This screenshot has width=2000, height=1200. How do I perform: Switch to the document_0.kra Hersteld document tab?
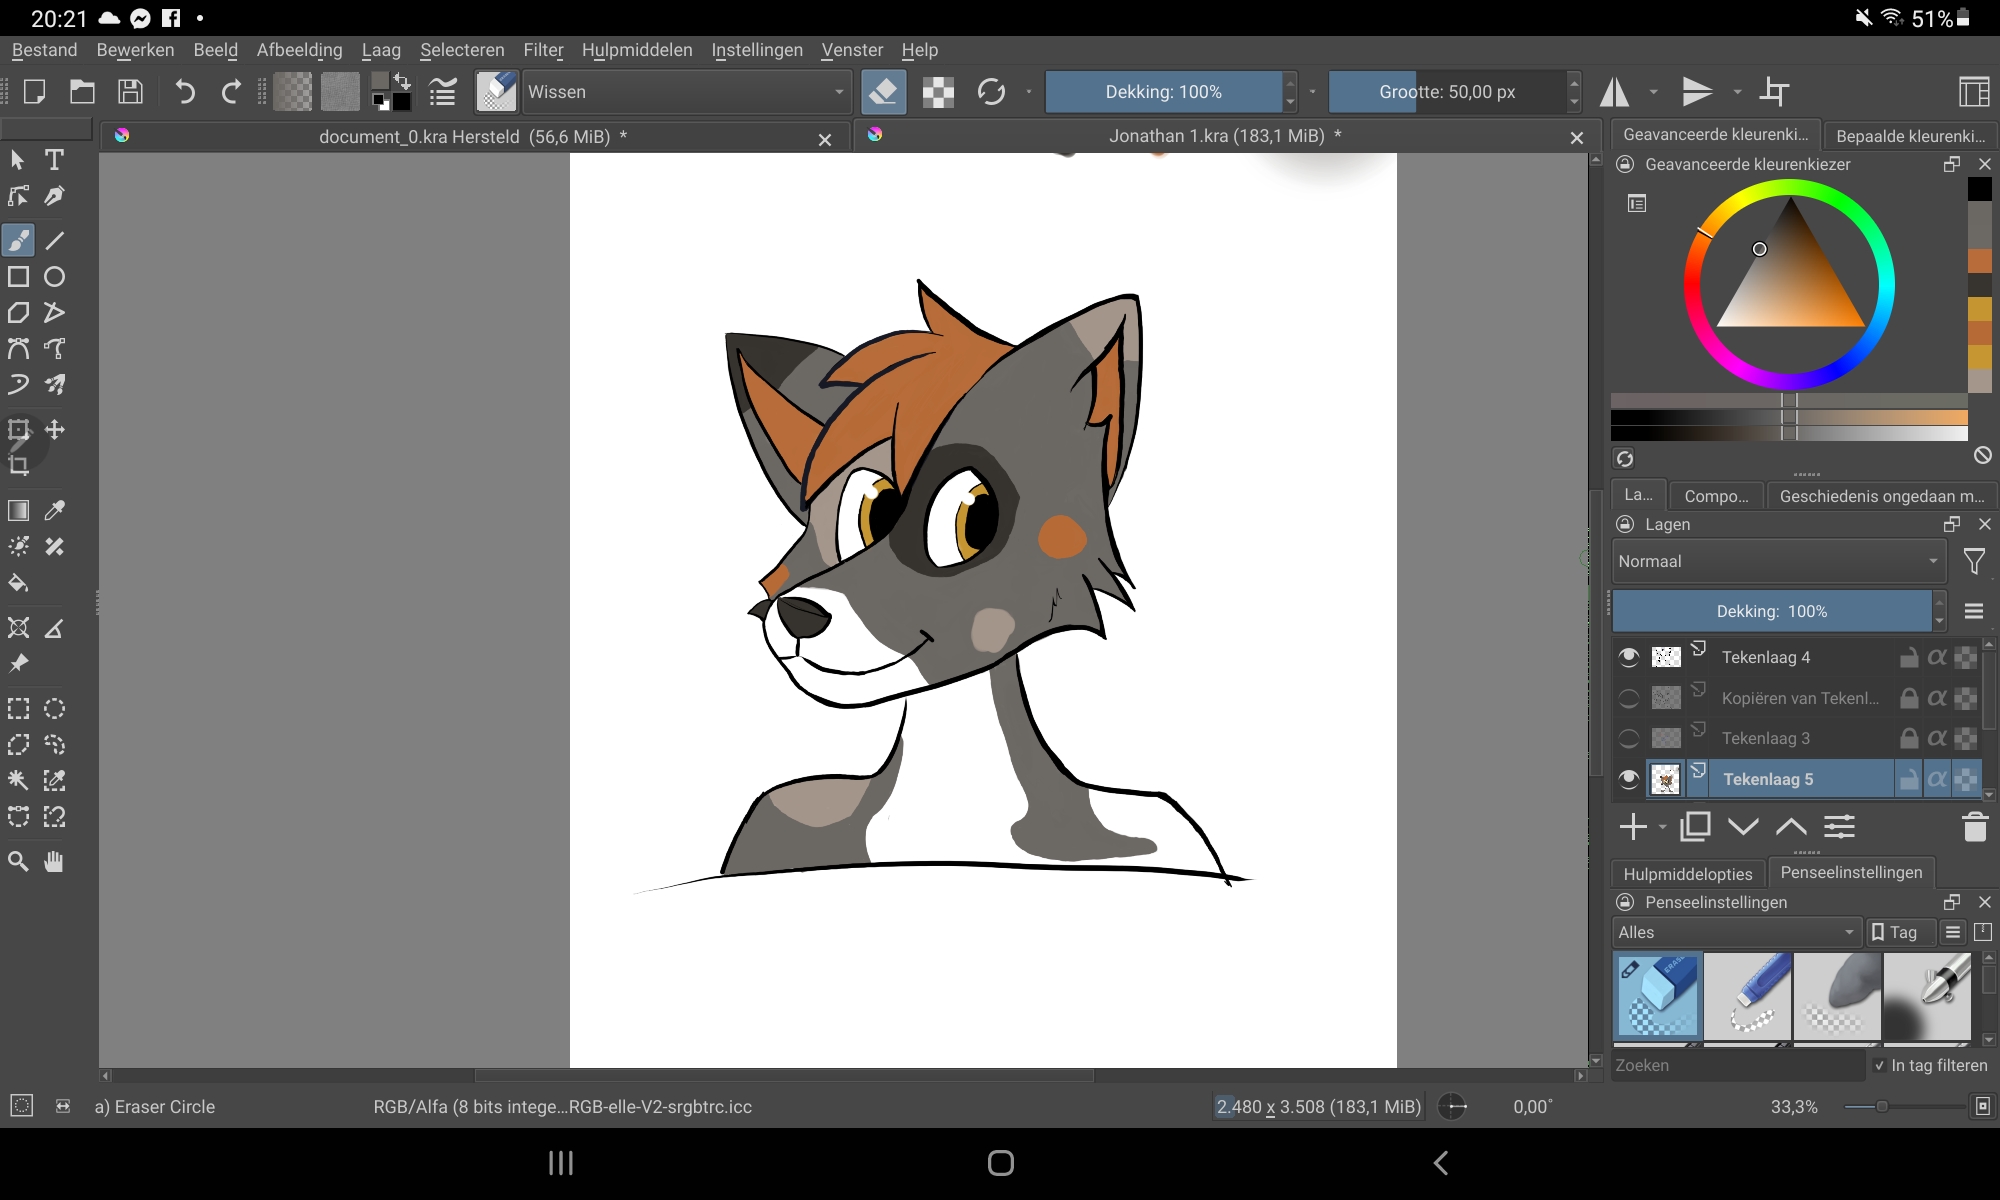(470, 136)
